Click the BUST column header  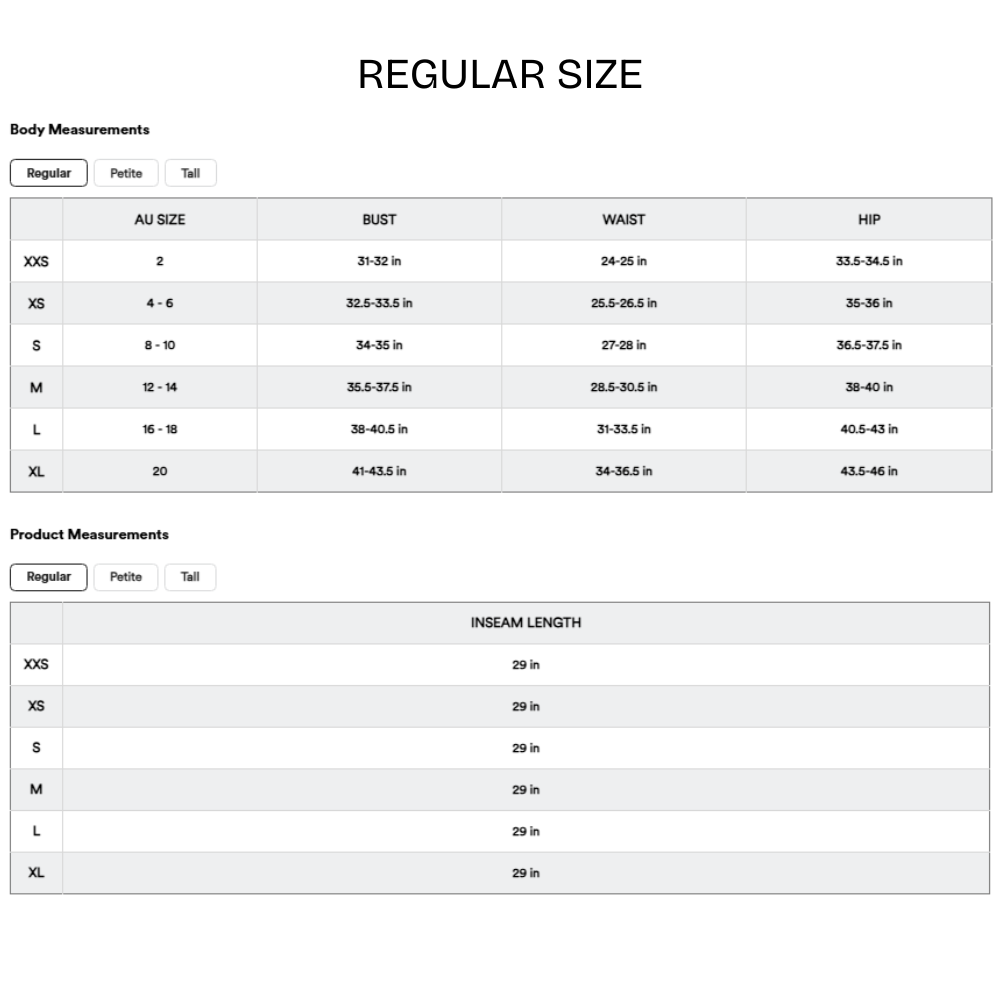(x=379, y=219)
